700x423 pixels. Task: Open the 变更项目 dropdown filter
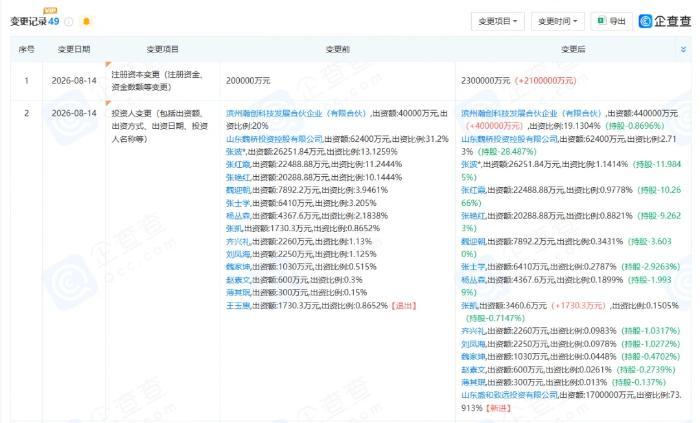click(x=498, y=21)
